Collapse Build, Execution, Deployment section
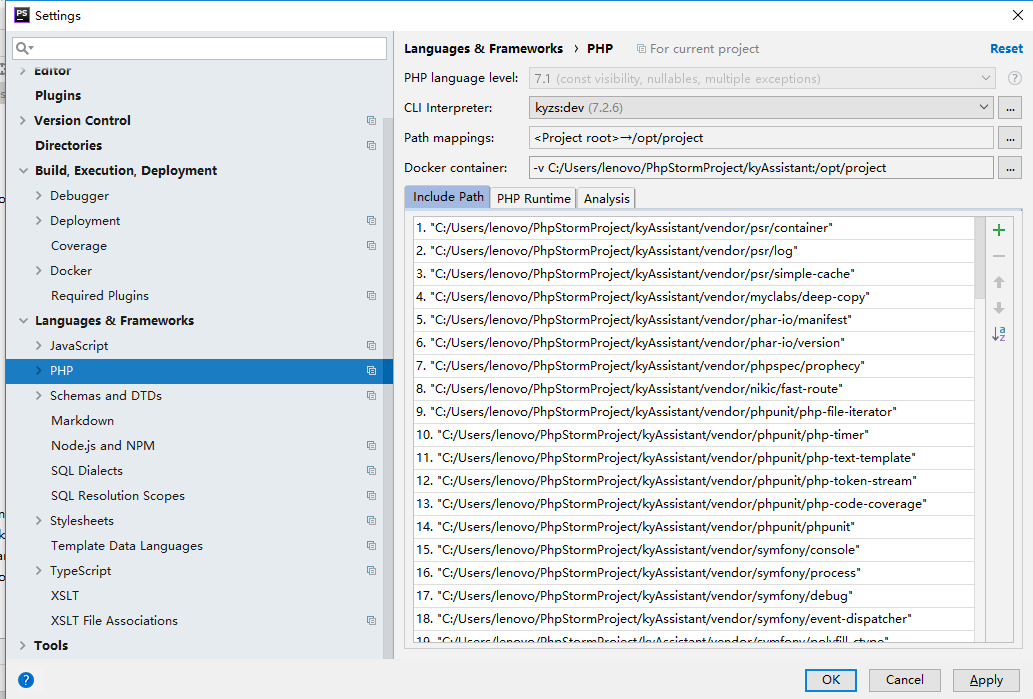The height and width of the screenshot is (699, 1033). click(23, 171)
